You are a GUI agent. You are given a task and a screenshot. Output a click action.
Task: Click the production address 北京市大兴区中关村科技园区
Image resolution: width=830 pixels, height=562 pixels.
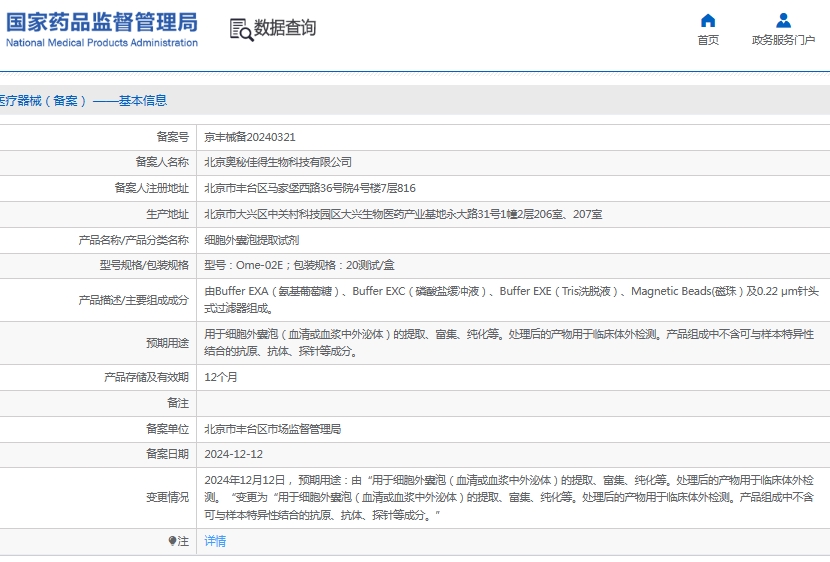[x=403, y=214]
